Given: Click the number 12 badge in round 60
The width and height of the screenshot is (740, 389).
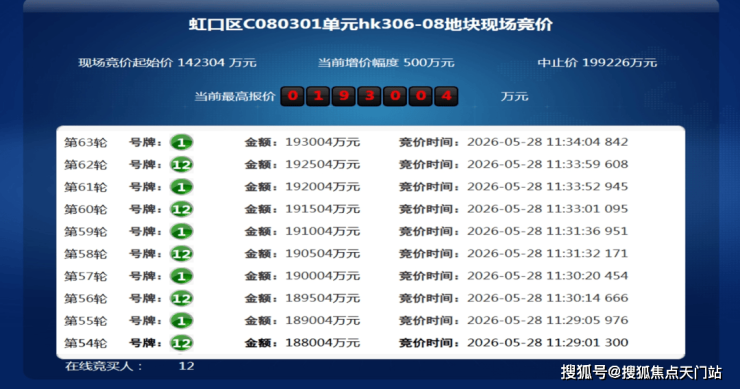Looking at the screenshot, I should click(x=181, y=209).
